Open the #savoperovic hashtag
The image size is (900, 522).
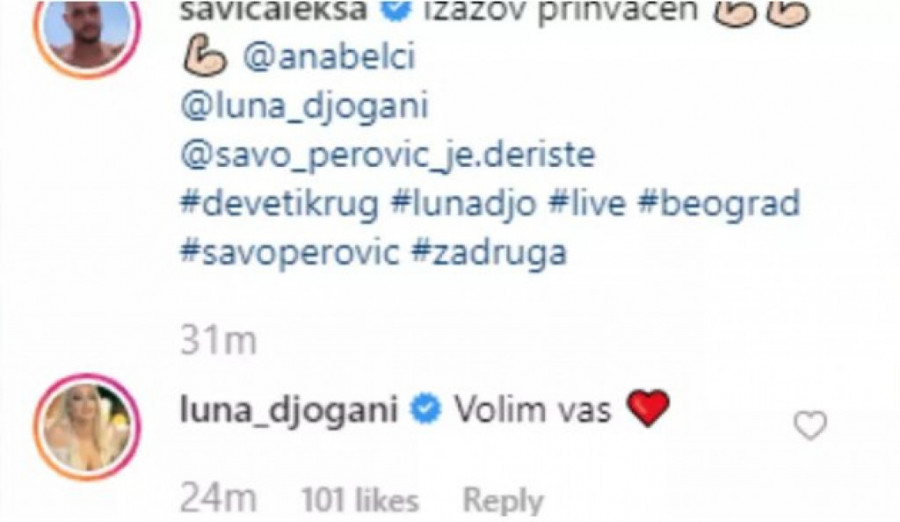point(289,253)
